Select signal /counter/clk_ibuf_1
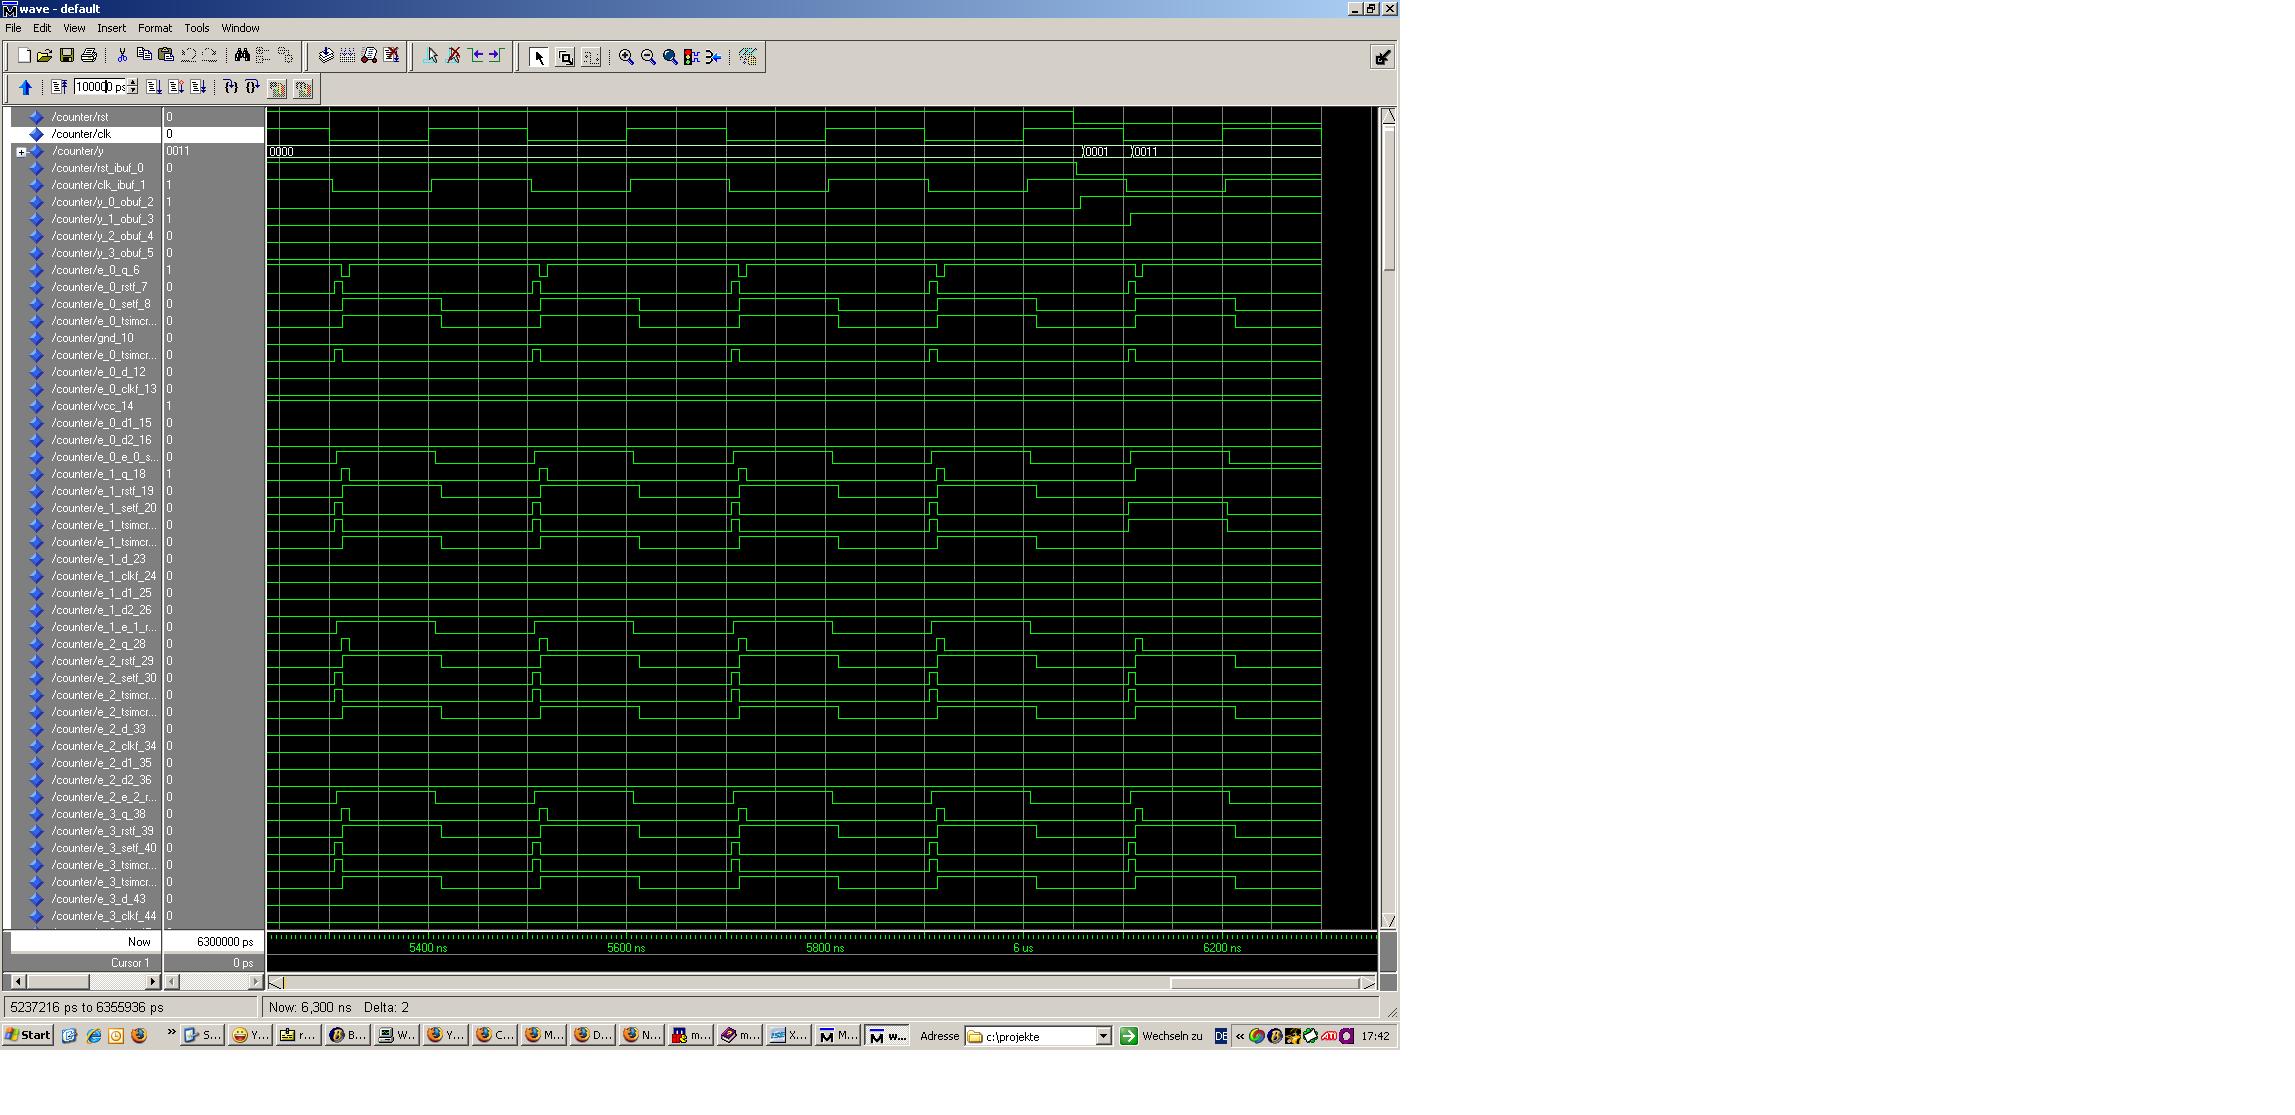Viewport: 2295px width, 1115px height. pyautogui.click(x=98, y=185)
